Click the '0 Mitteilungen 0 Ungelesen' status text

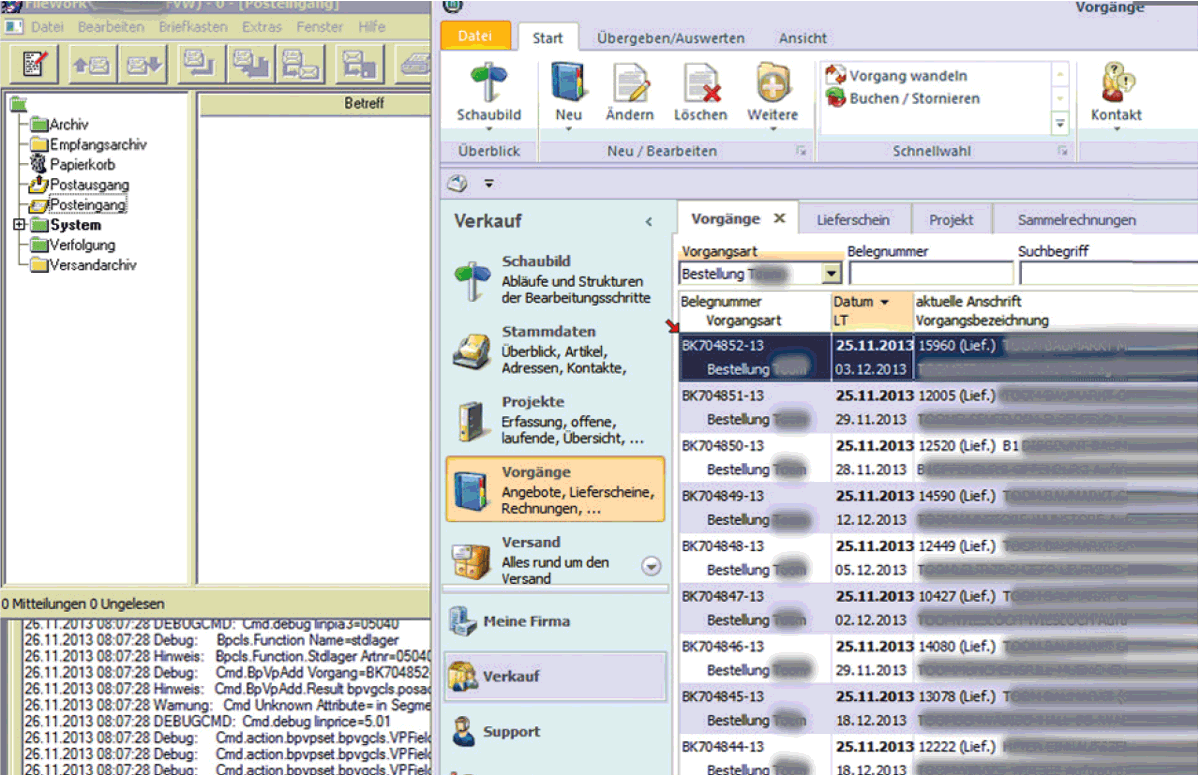pos(83,604)
